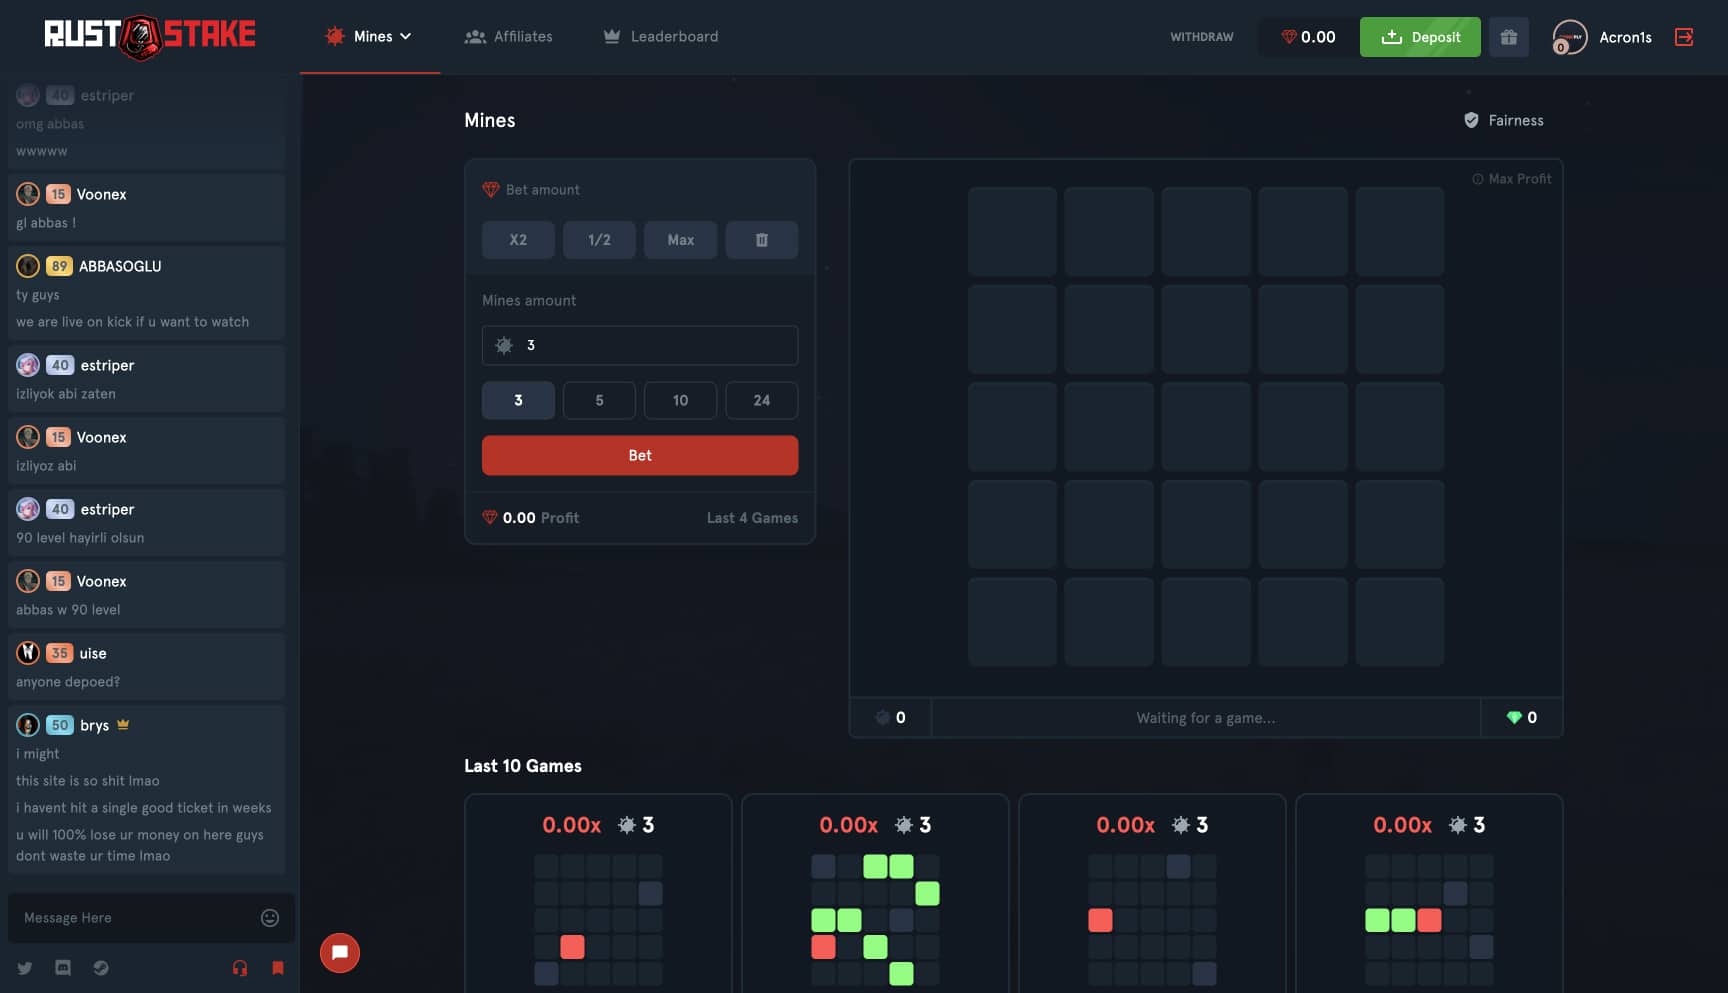The height and width of the screenshot is (993, 1728).
Task: Select 10 mines preset
Action: click(680, 400)
